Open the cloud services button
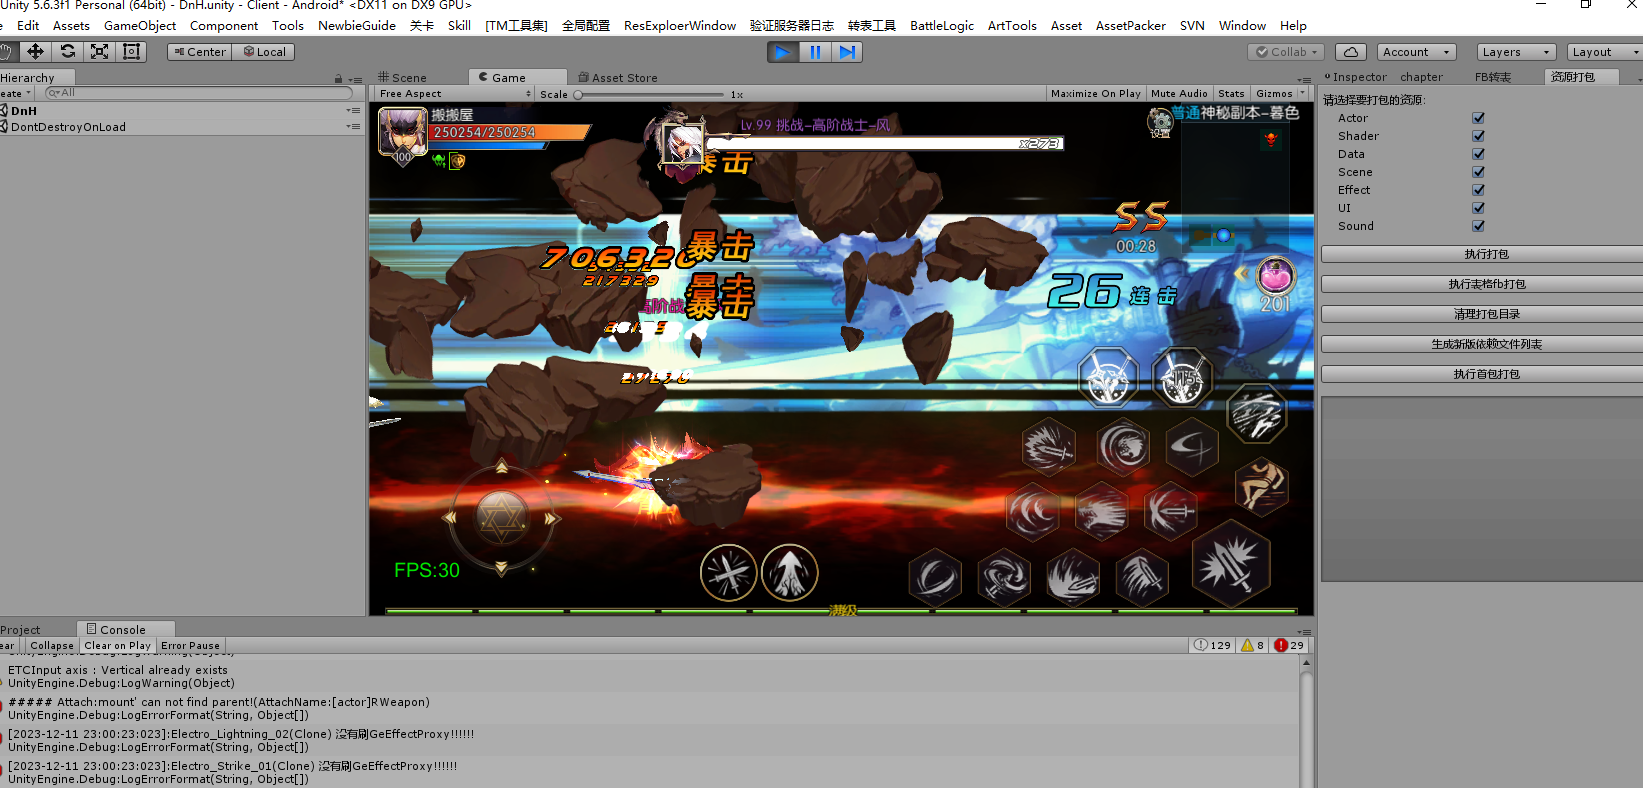The width and height of the screenshot is (1643, 788). pyautogui.click(x=1350, y=52)
